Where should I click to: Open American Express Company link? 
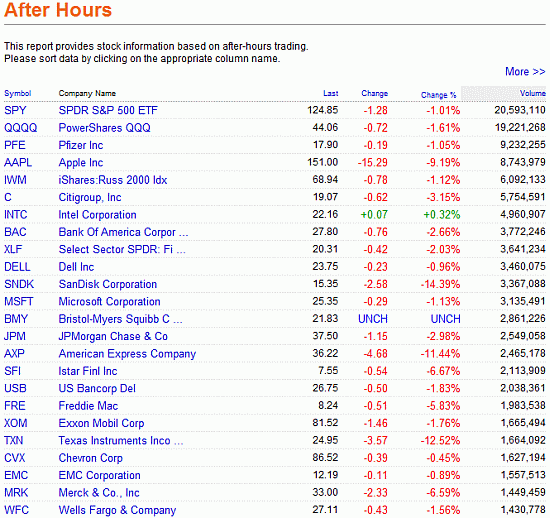(x=127, y=354)
